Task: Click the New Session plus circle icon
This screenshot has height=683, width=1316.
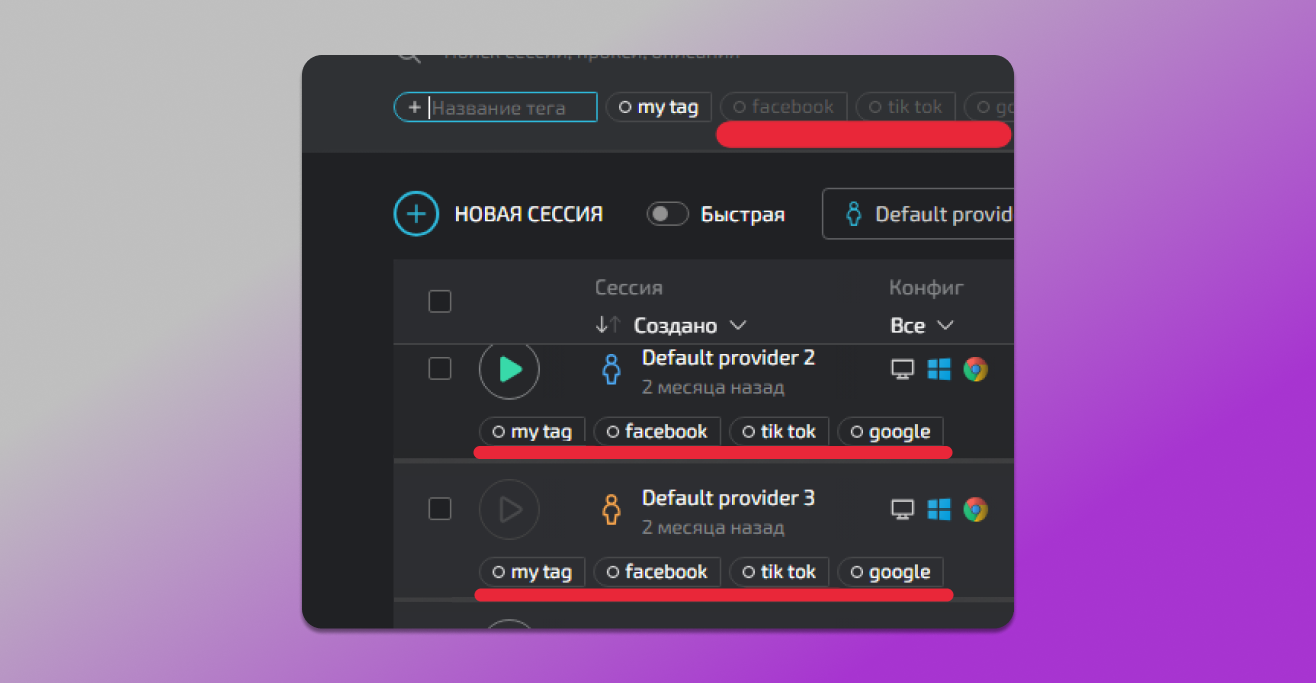Action: 416,214
